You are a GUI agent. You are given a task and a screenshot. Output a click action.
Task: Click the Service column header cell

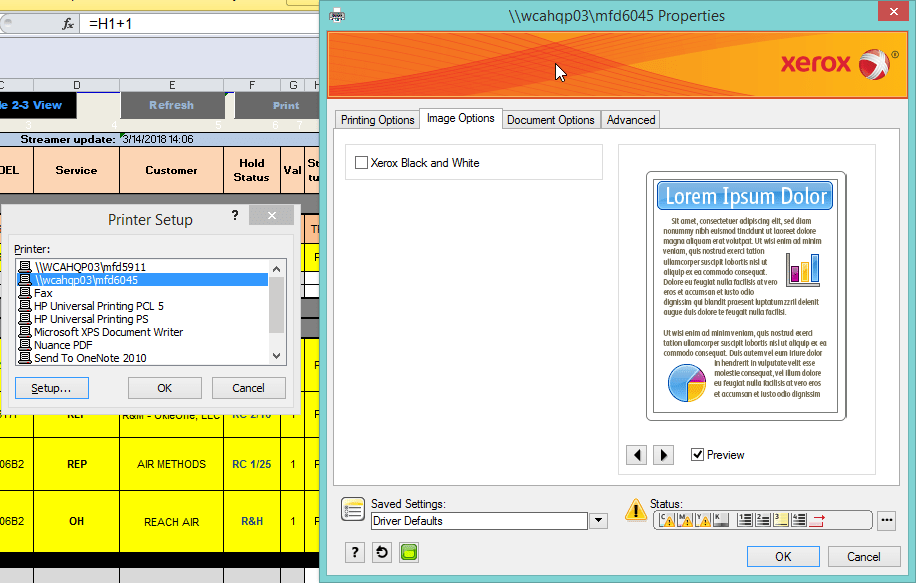click(77, 170)
